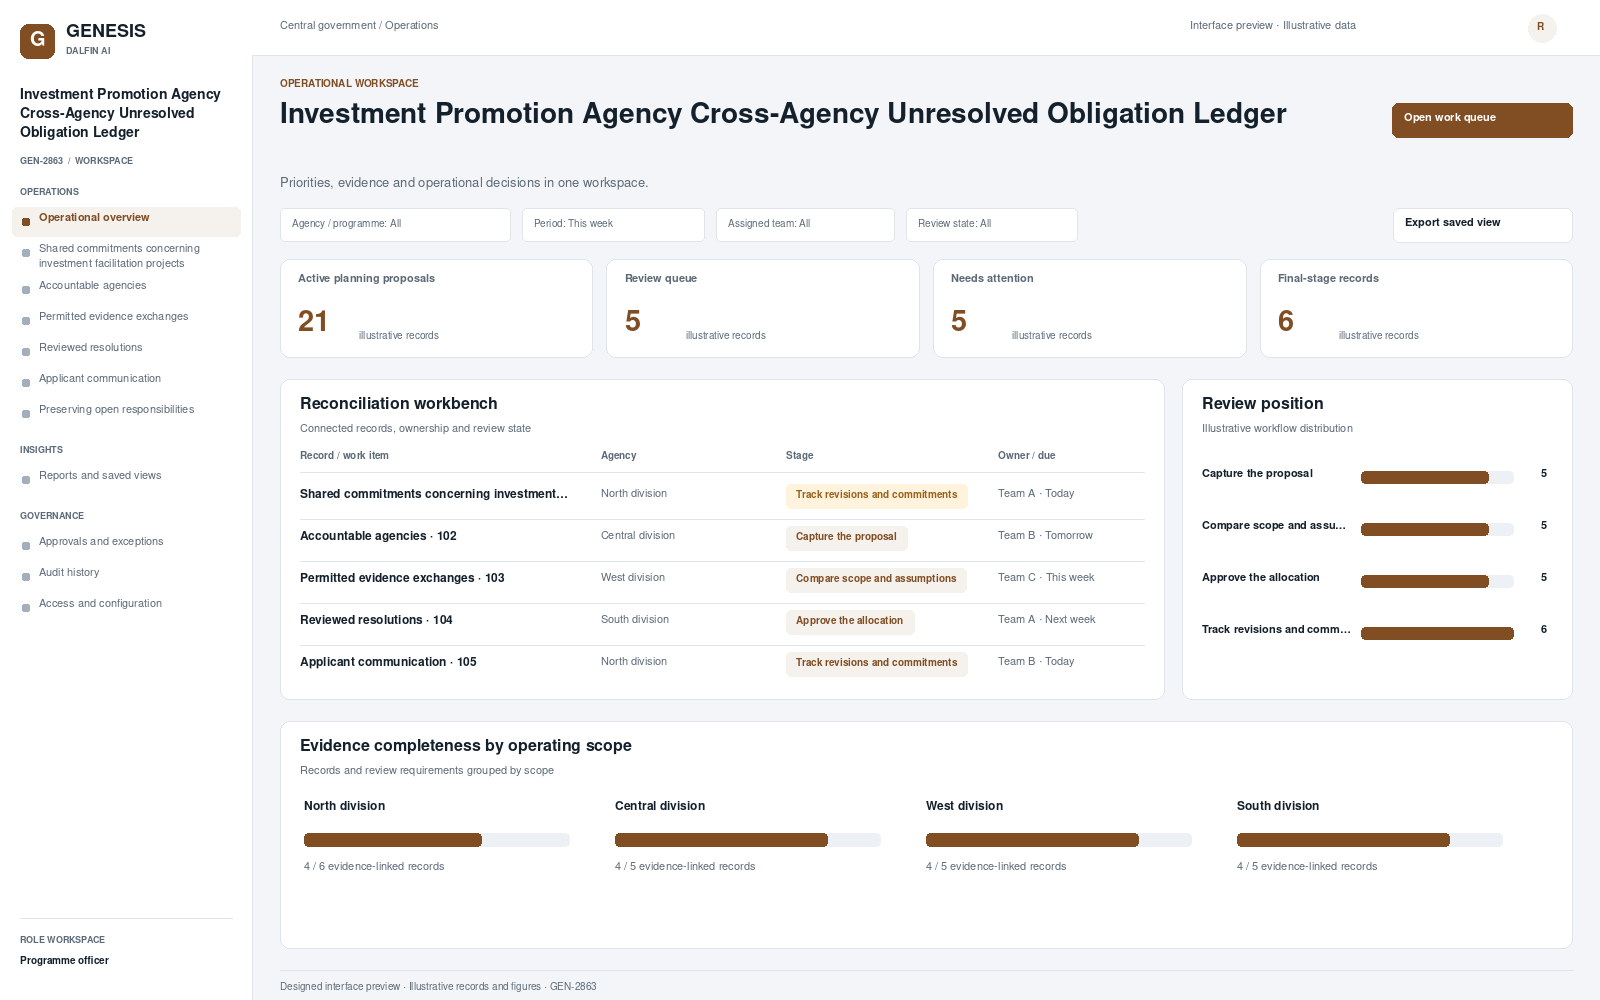Click the Track revisions and comm… progress bar
This screenshot has height=1000, width=1600.
1437,634
